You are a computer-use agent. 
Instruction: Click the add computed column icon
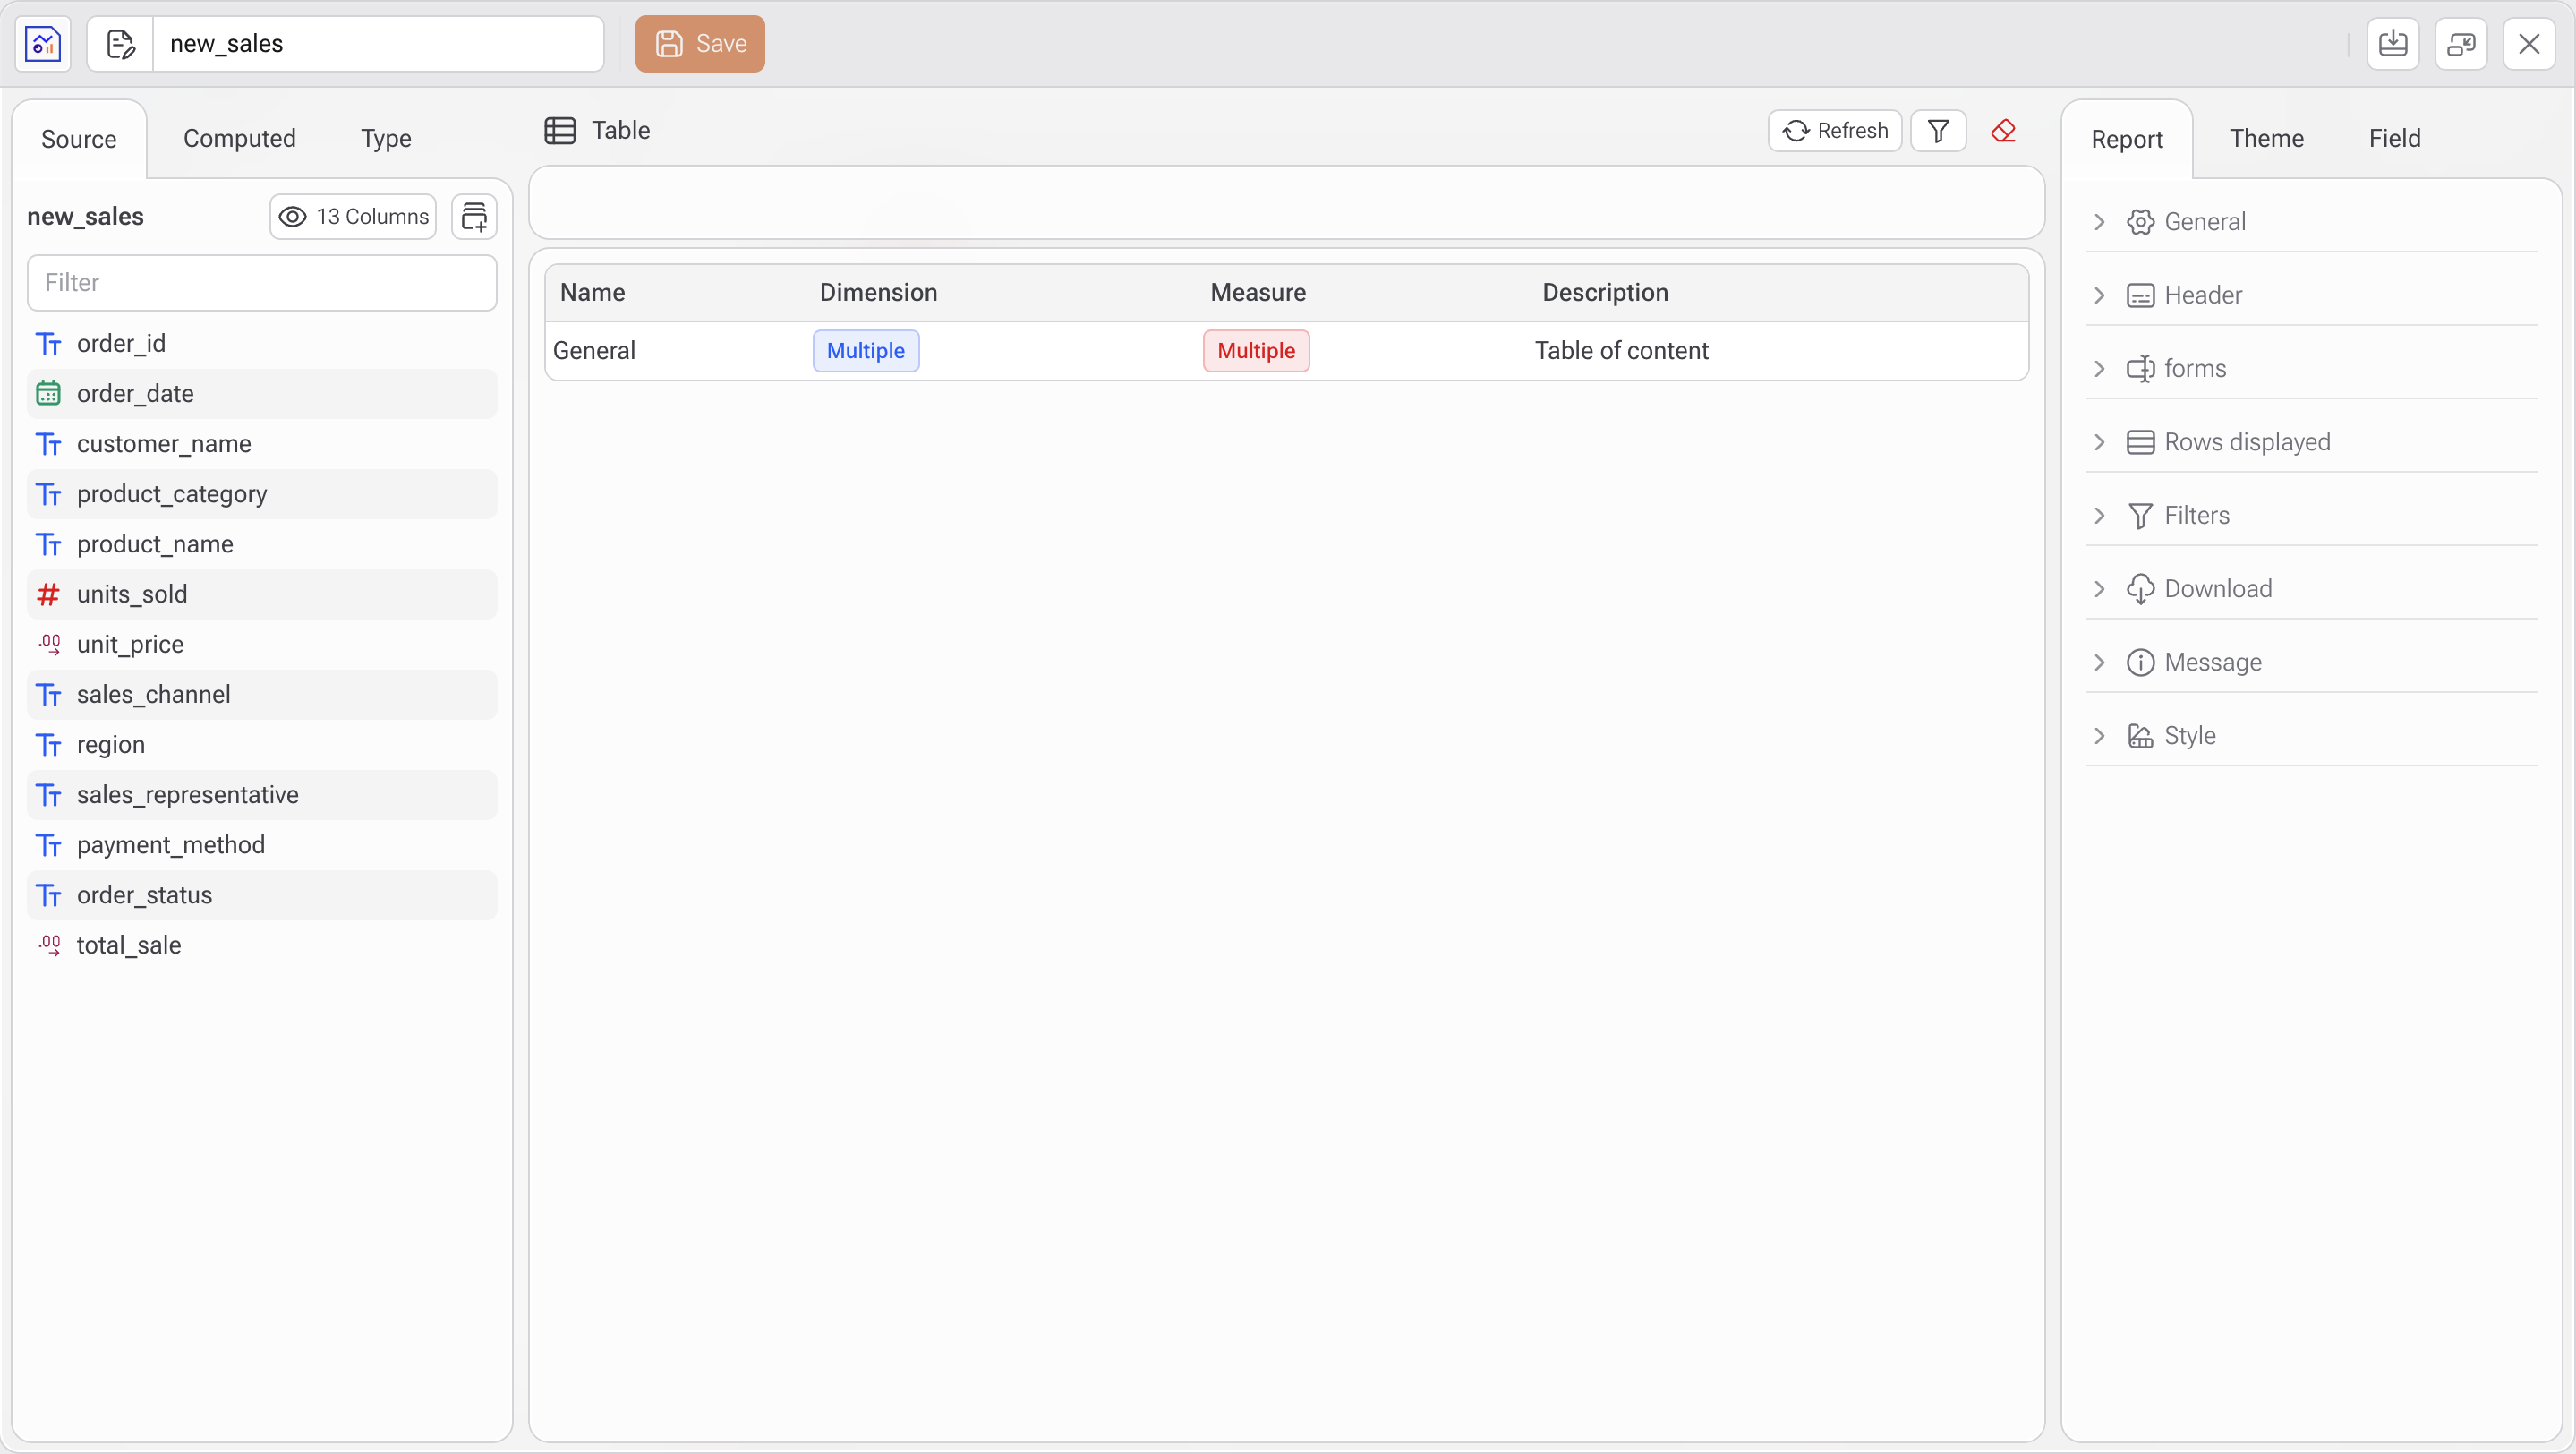[x=474, y=217]
